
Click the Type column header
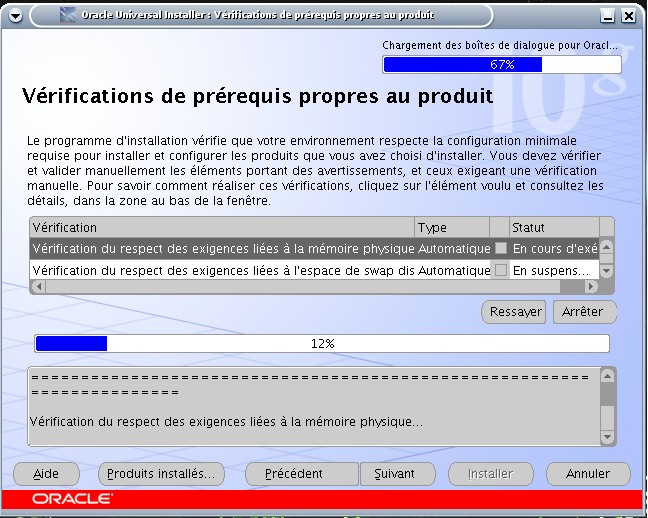(x=452, y=227)
